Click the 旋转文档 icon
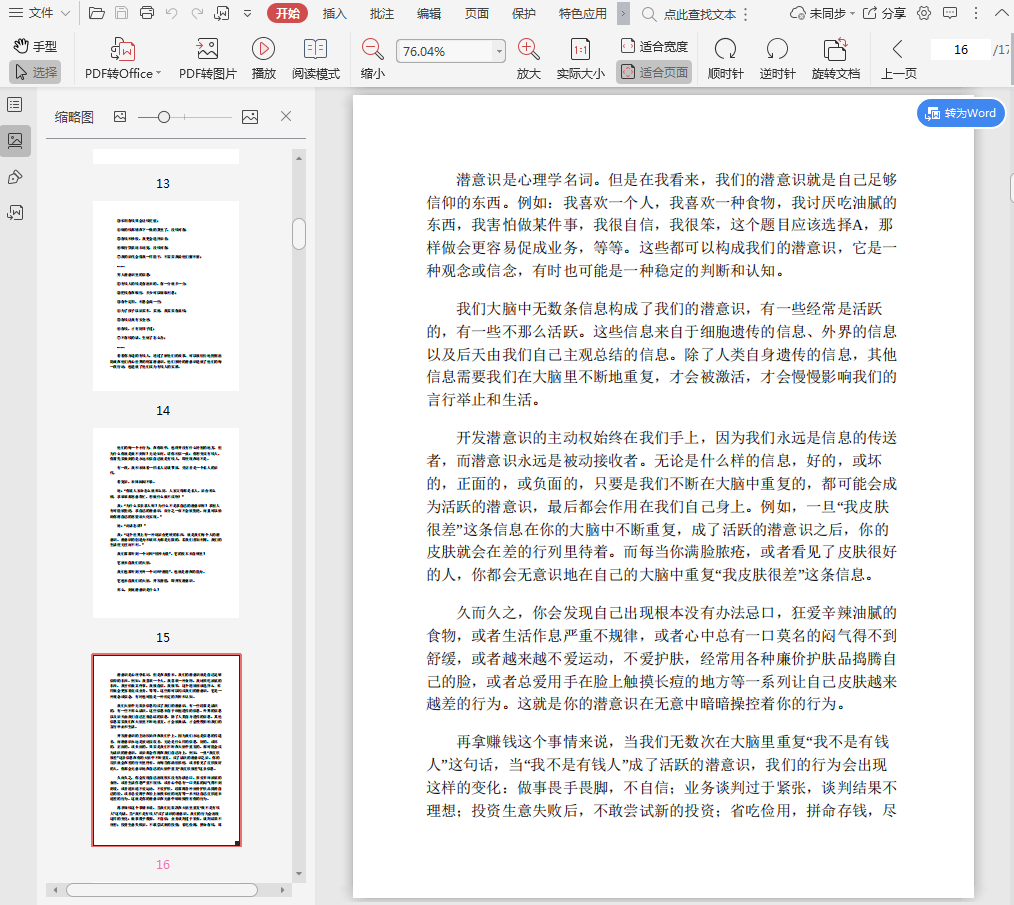This screenshot has height=905, width=1014. click(x=835, y=49)
